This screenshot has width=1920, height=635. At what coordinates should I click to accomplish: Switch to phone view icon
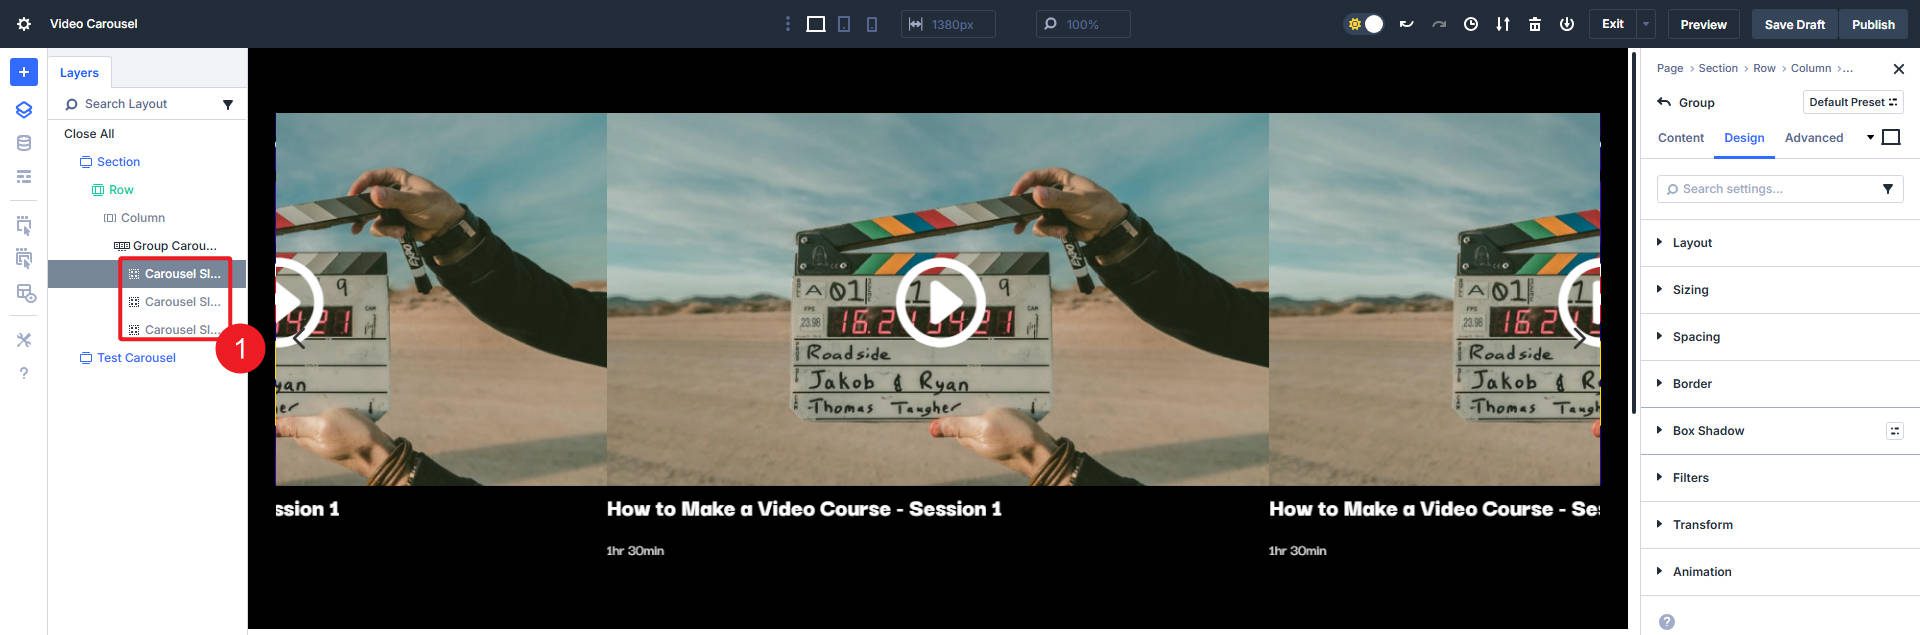(872, 24)
